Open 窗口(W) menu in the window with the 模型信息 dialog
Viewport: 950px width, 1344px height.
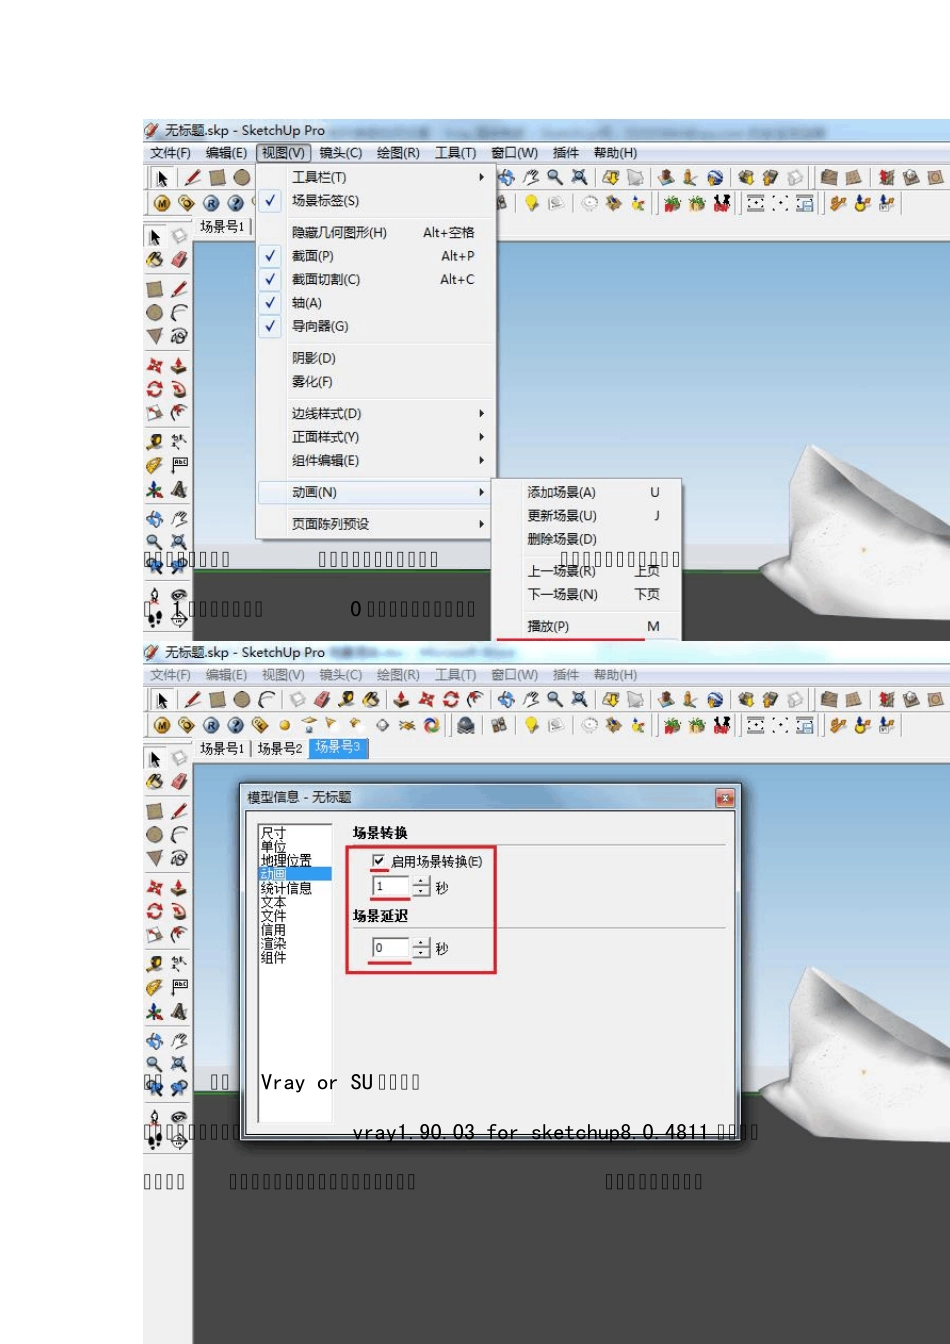pyautogui.click(x=514, y=675)
